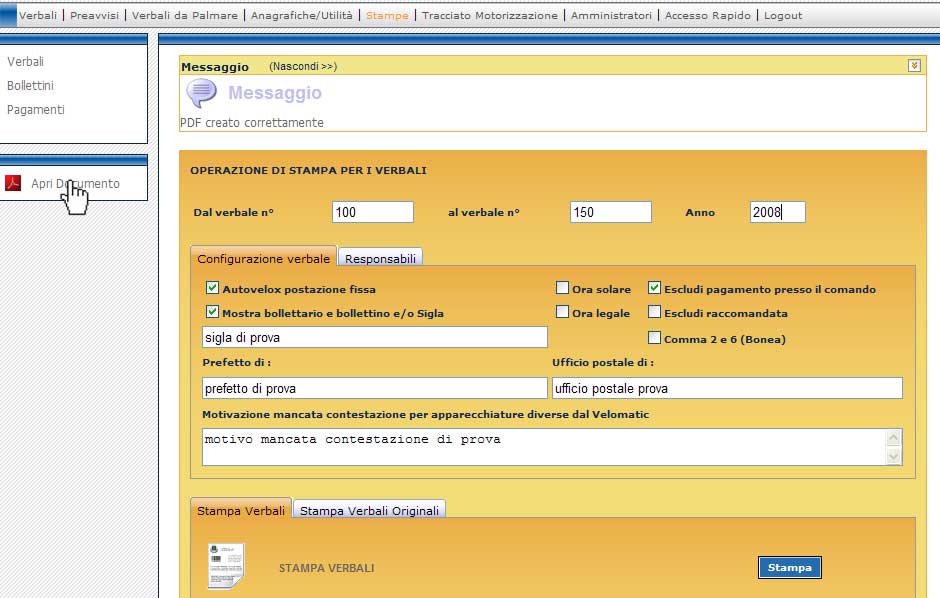Open the Accesso Rapido menu
The width and height of the screenshot is (940, 598).
707,16
